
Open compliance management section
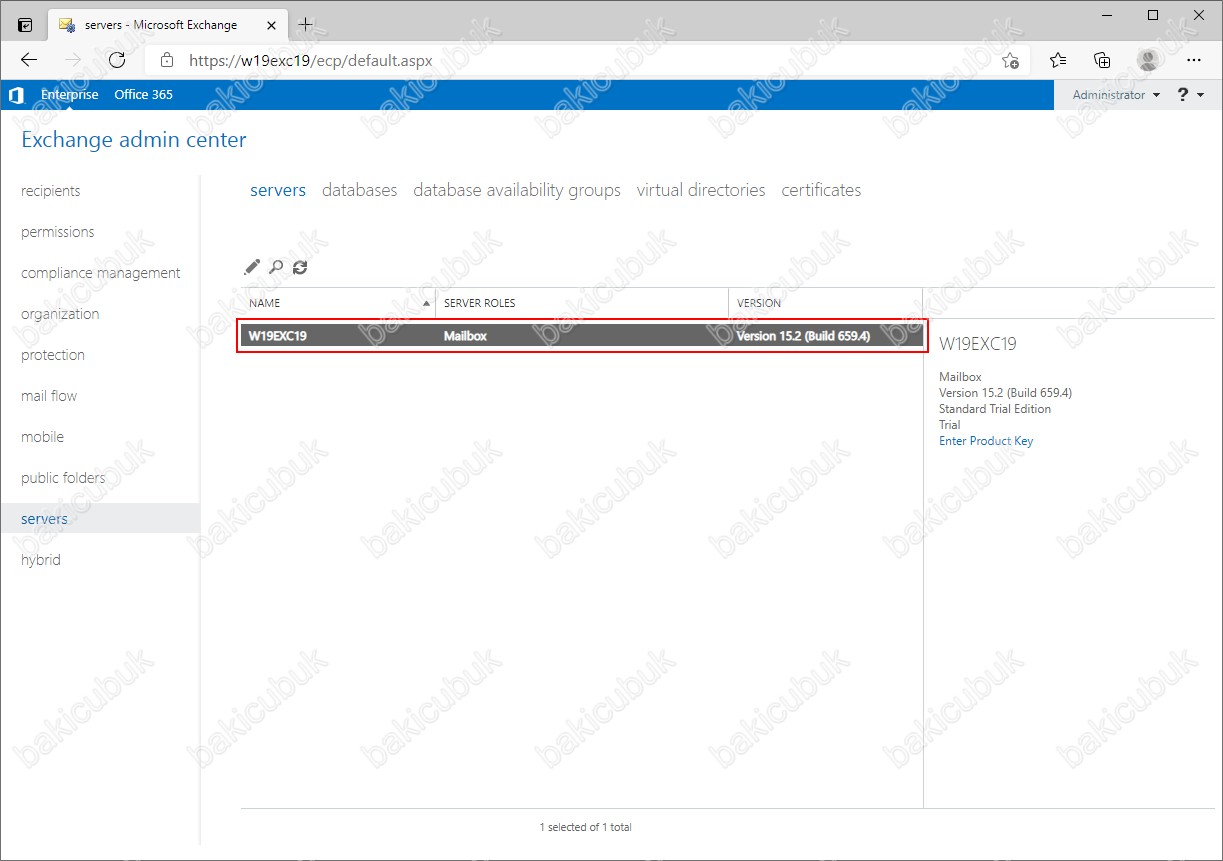pos(101,273)
